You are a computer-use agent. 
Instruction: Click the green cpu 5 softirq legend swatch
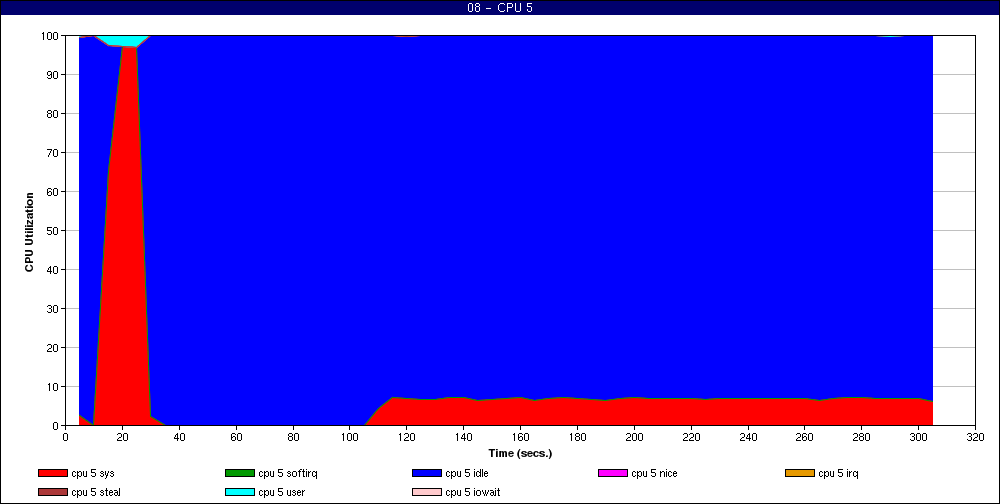coord(239,473)
